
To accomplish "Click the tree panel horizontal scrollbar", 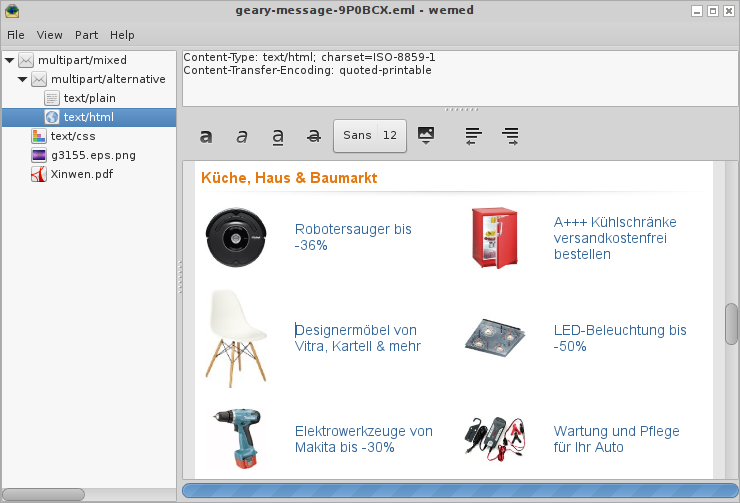I will click(x=43, y=495).
